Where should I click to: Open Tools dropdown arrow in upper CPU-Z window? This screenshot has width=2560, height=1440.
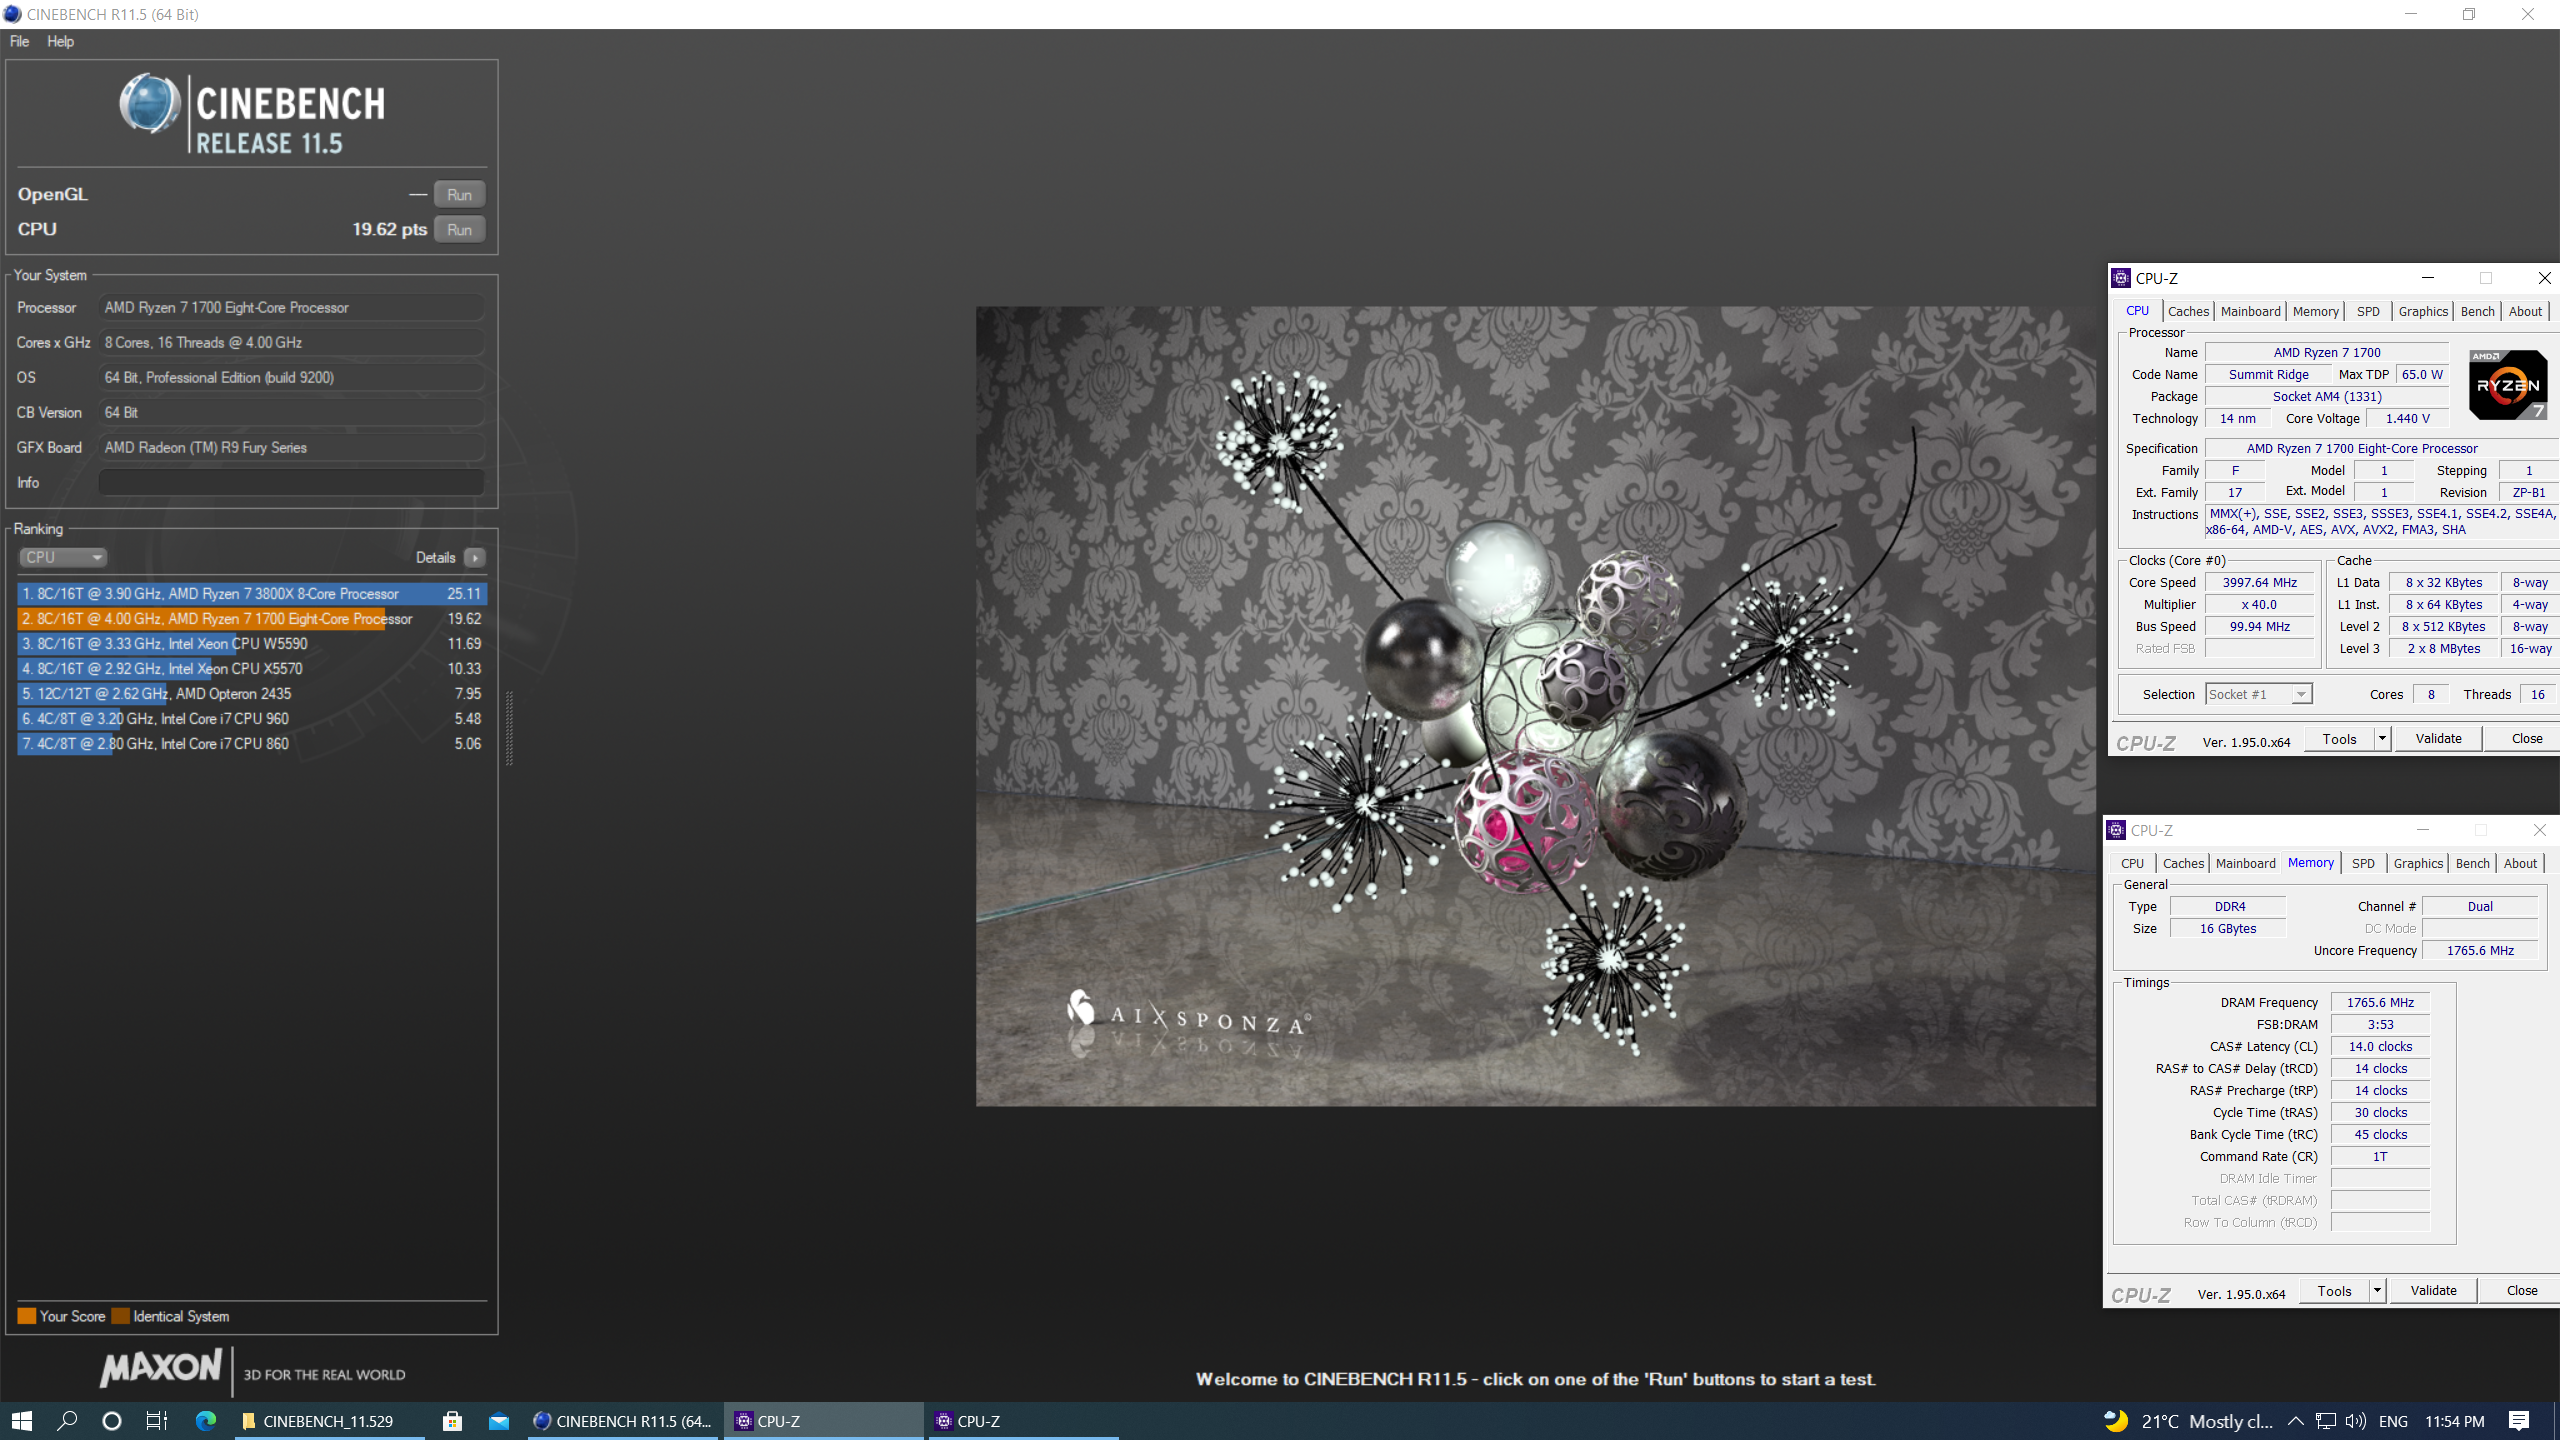coord(2382,738)
